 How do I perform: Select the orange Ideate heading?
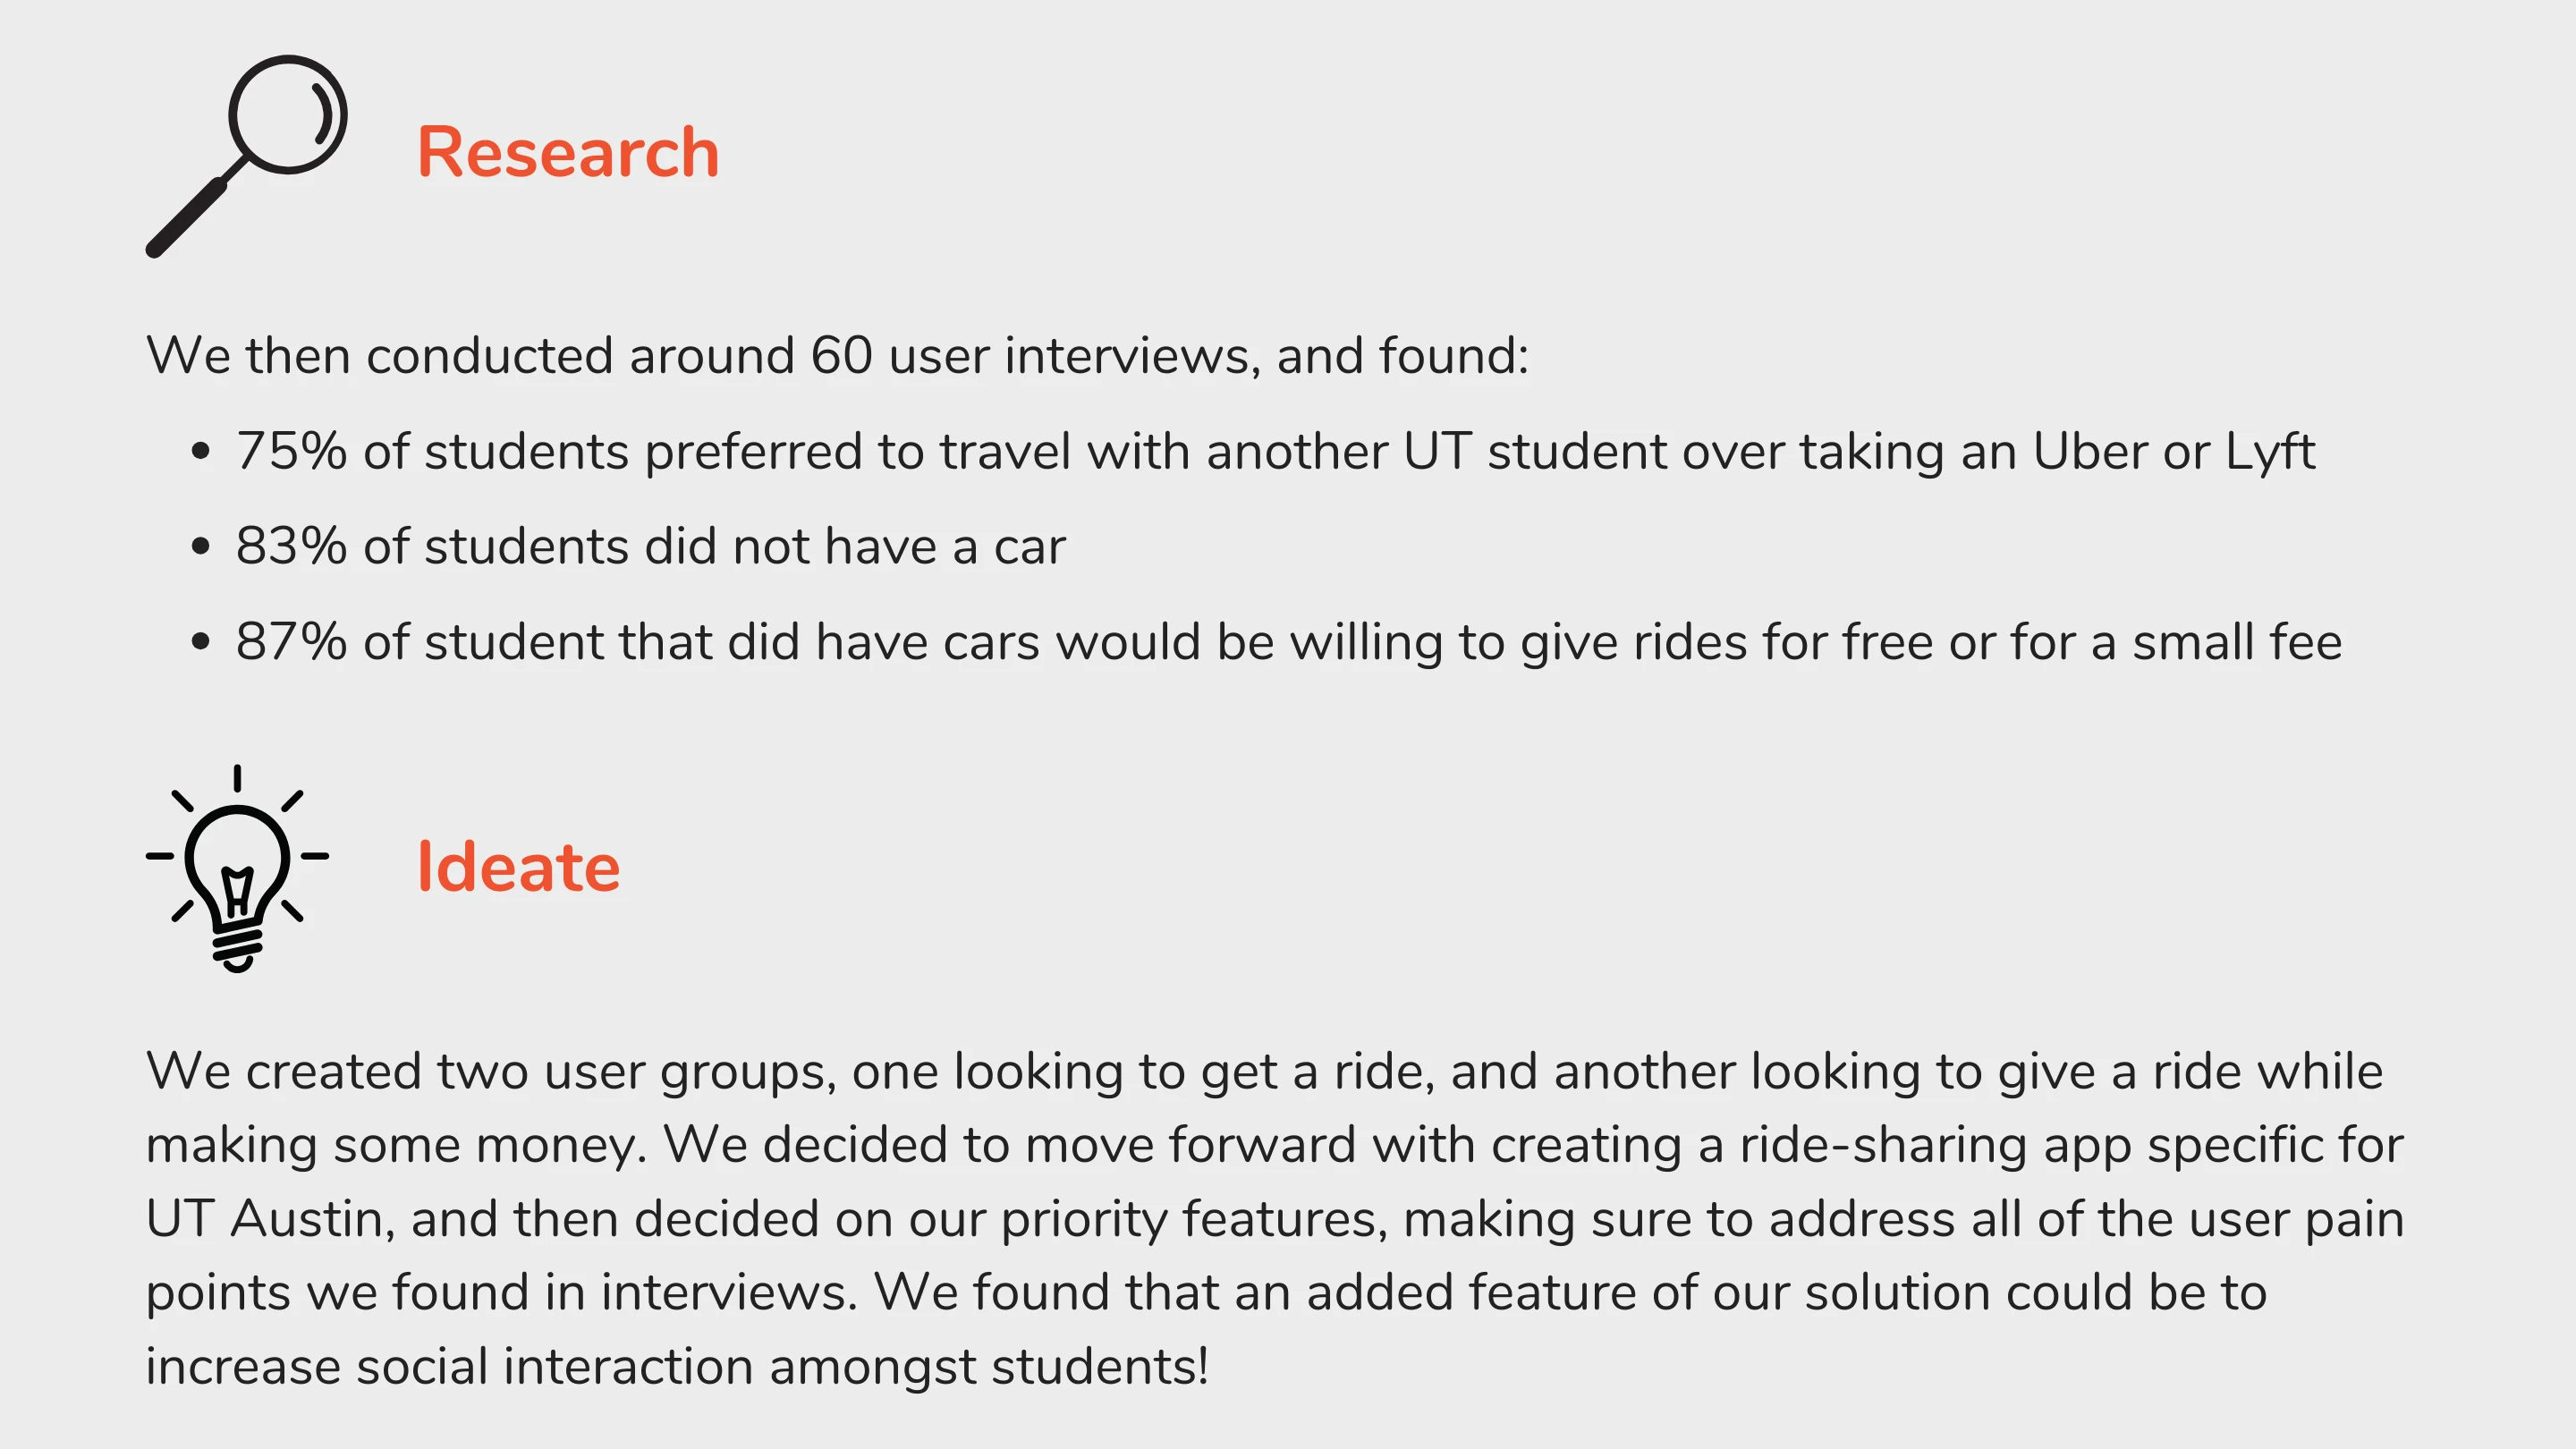(518, 867)
